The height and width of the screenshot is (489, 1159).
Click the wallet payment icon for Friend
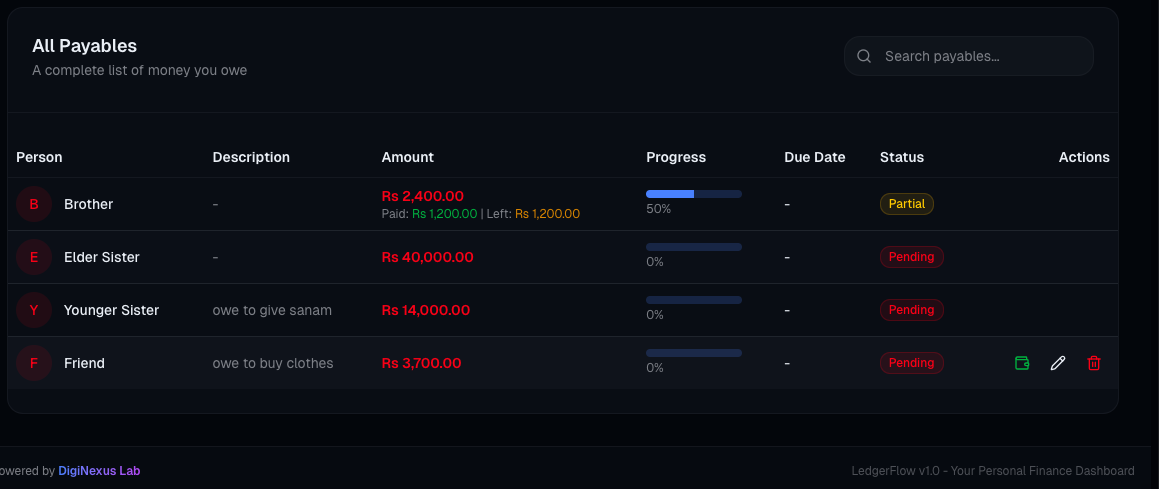click(x=1022, y=363)
